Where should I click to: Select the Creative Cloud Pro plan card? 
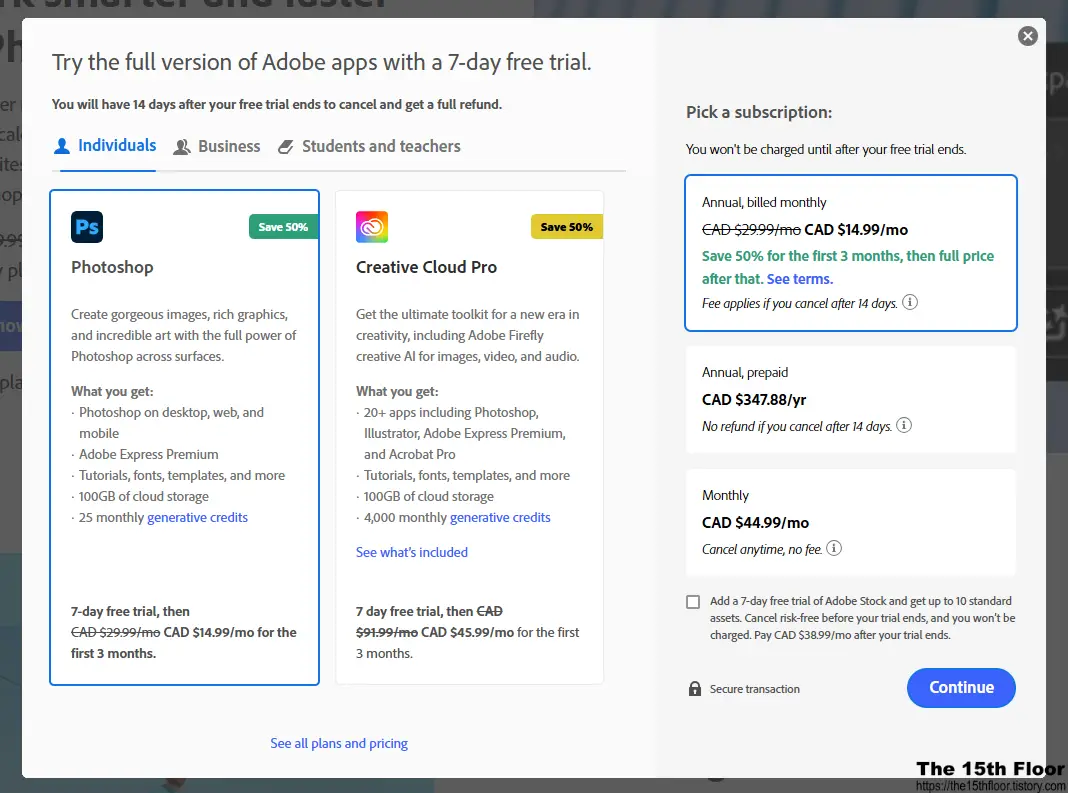[469, 437]
